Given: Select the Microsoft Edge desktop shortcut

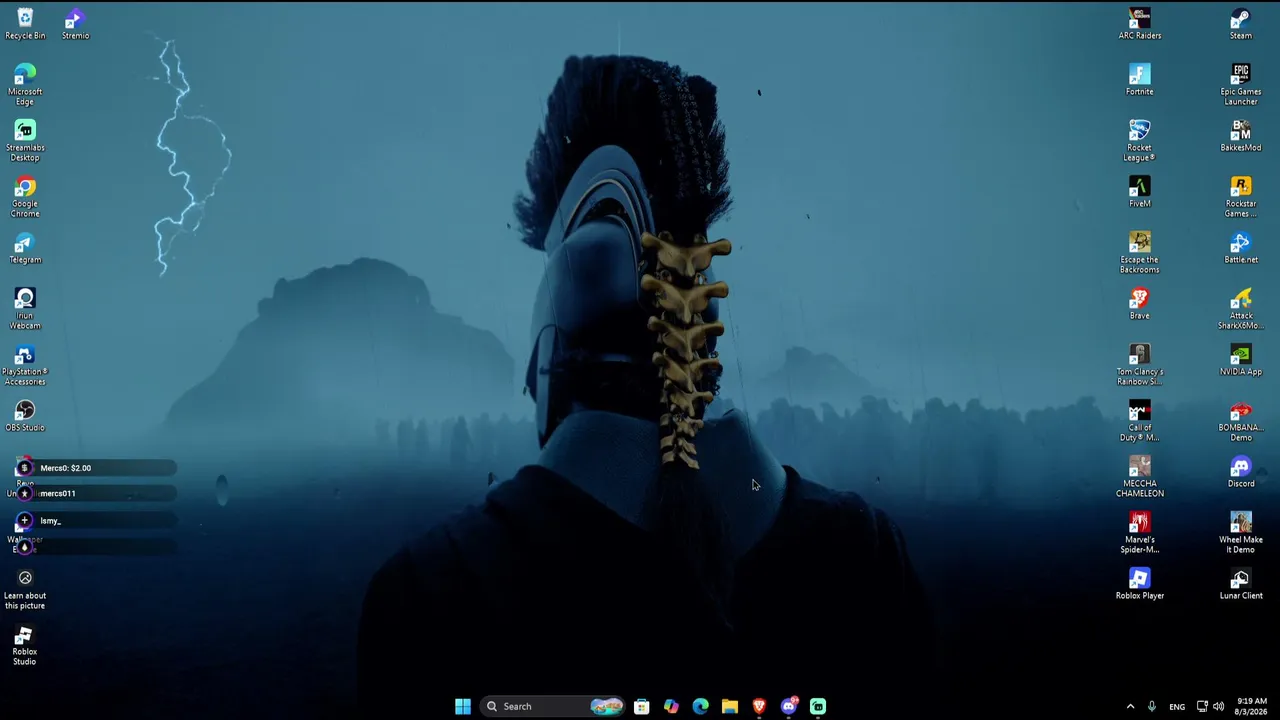Looking at the screenshot, I should 25,85.
